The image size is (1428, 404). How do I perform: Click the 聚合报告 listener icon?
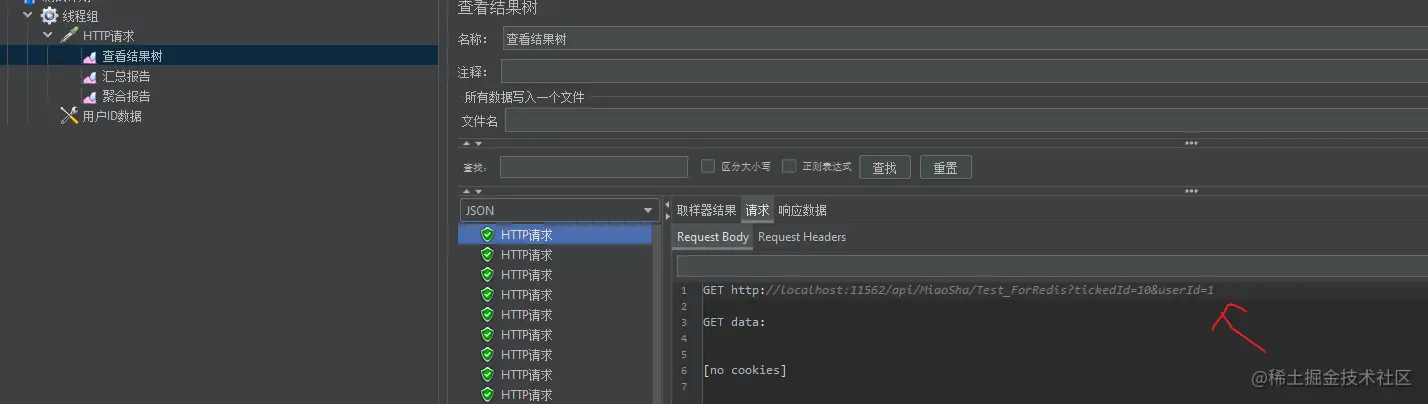tap(89, 97)
